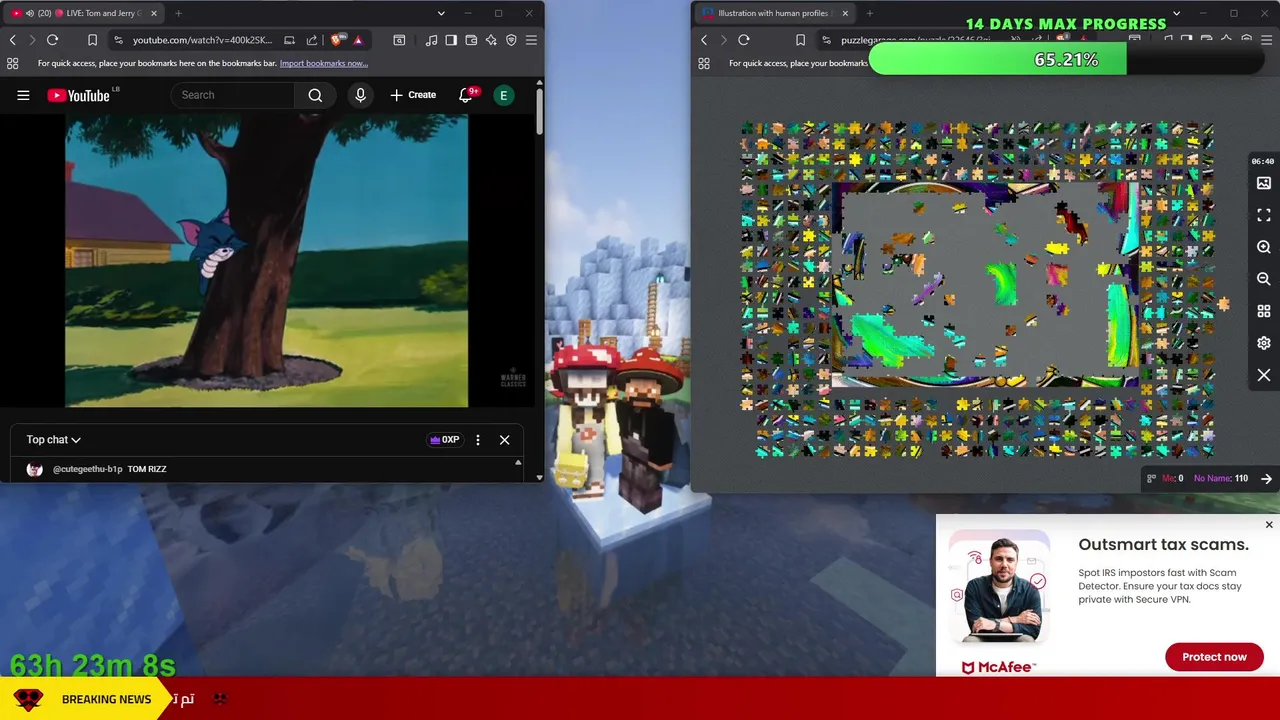Click the McAfee logo in the ad
The width and height of the screenshot is (1280, 720).
[x=998, y=667]
